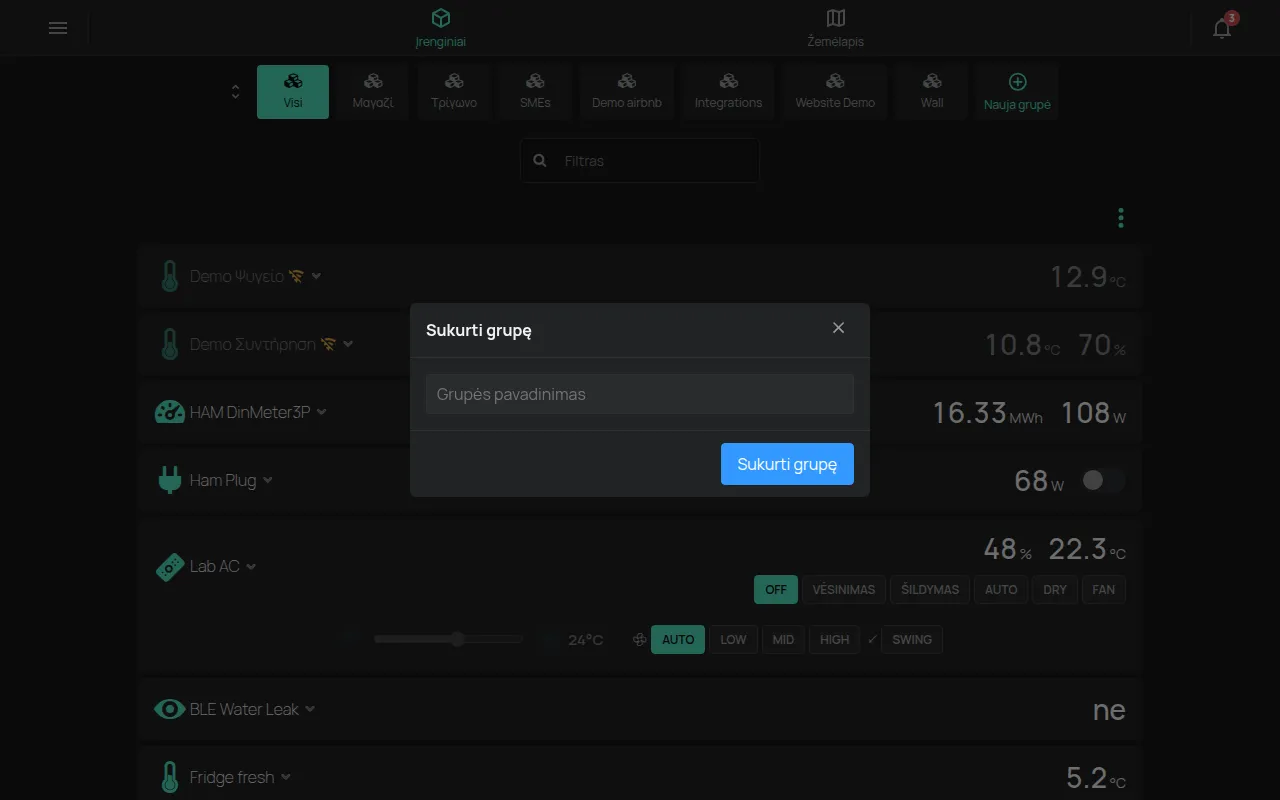Screen dimensions: 1280x800
Task: Open the notifications bell icon
Action: [1222, 28]
